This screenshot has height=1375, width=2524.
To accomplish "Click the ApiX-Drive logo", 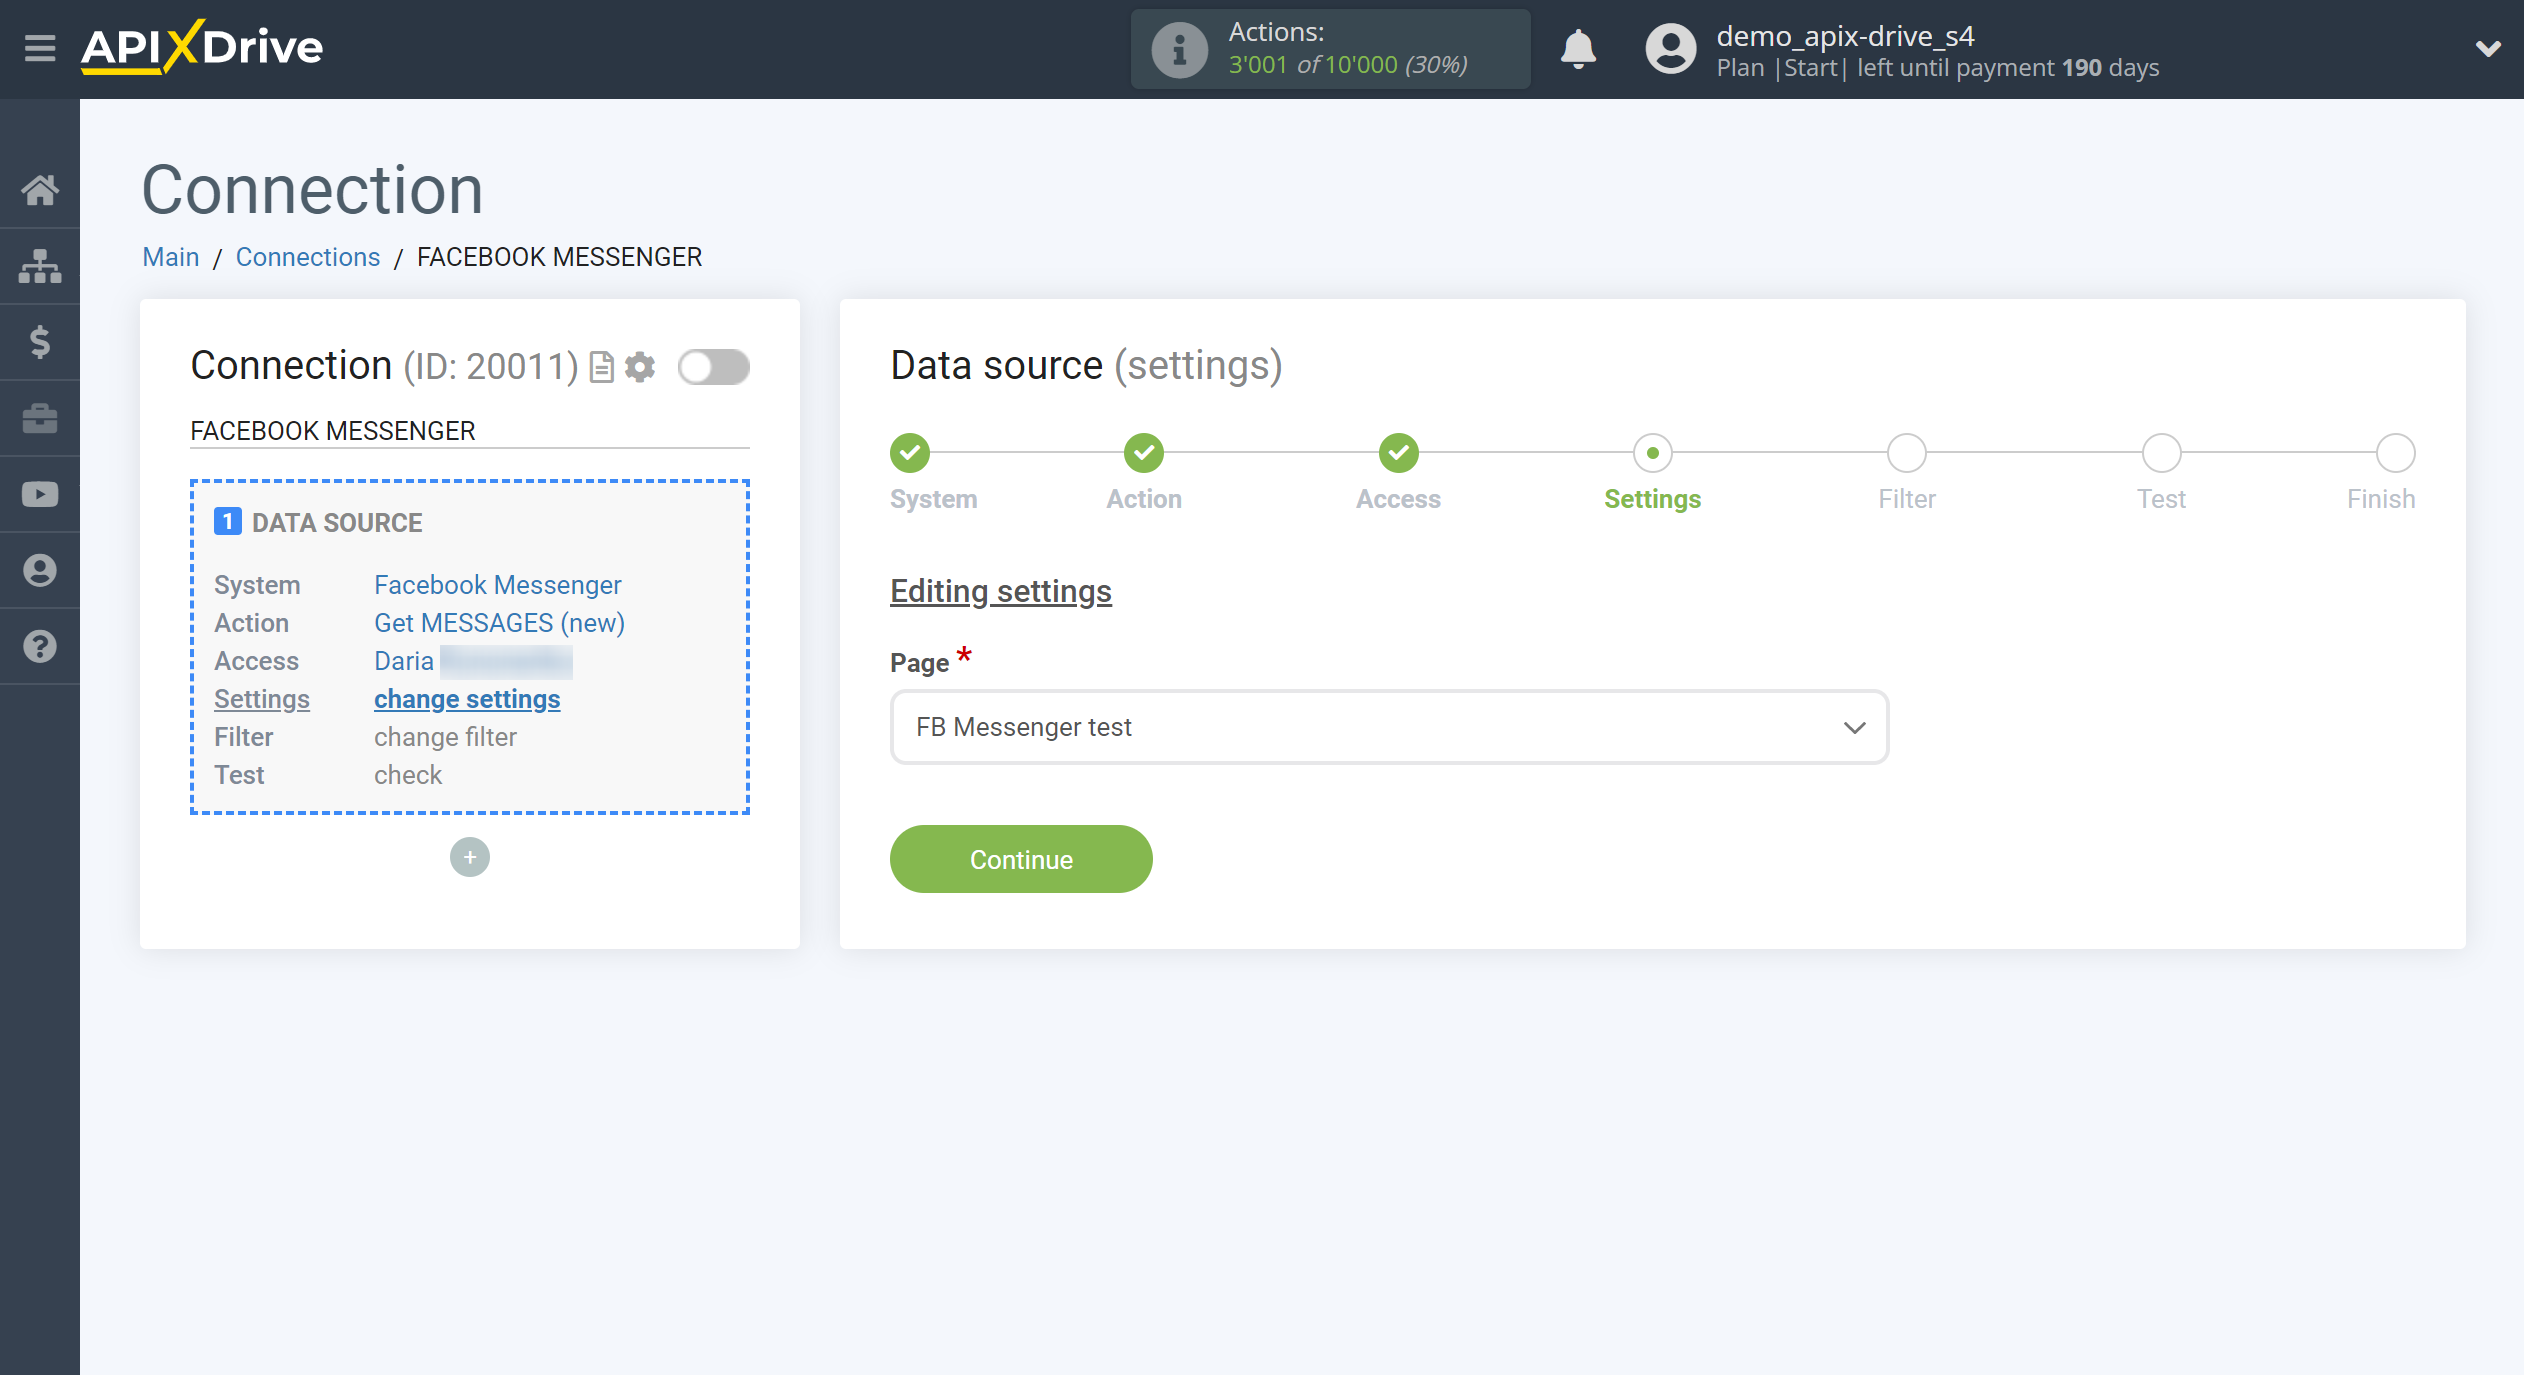I will click(x=202, y=47).
